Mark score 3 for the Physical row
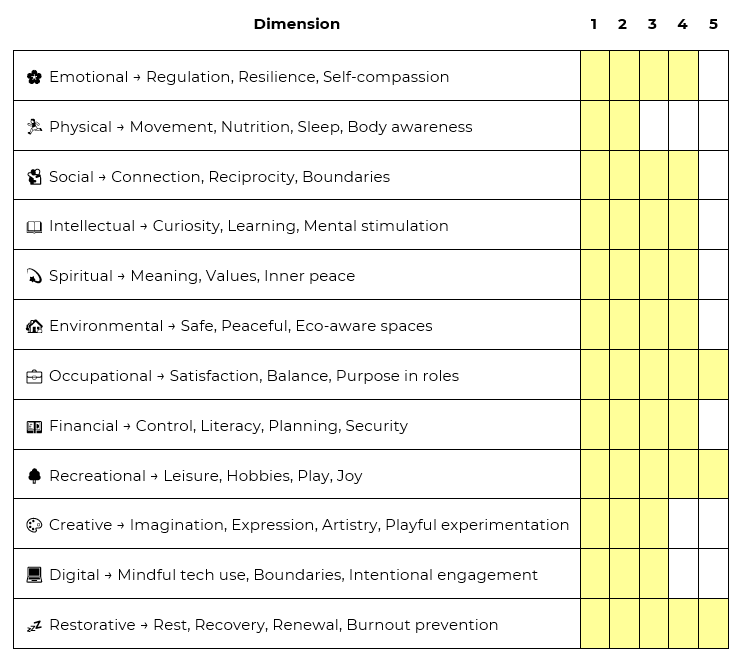 tap(653, 126)
